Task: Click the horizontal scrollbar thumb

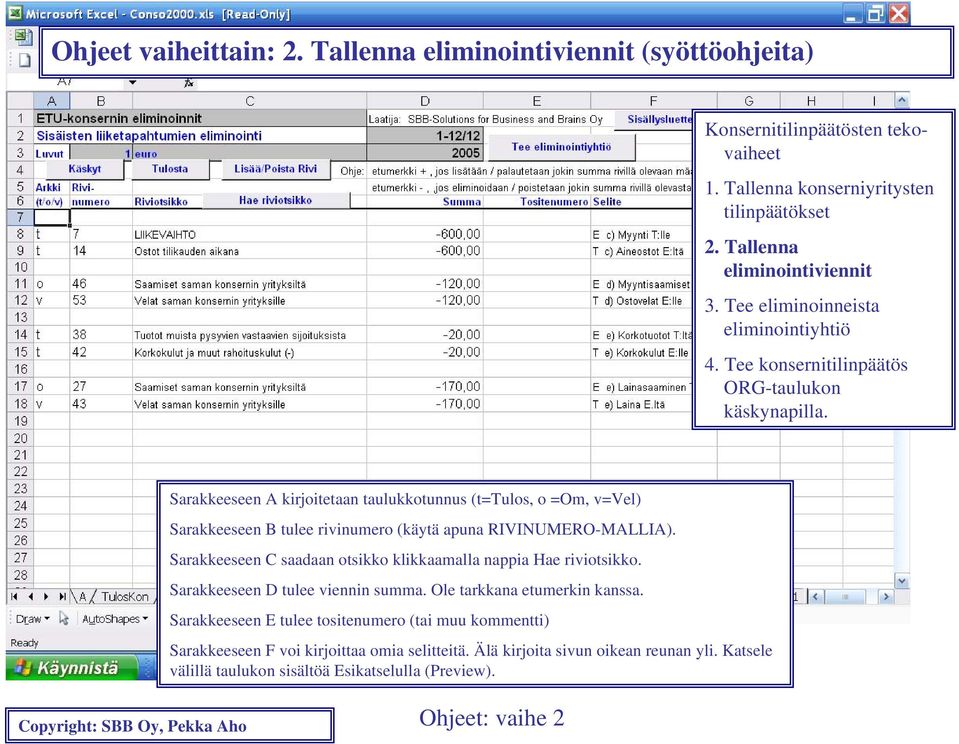Action: (x=845, y=596)
